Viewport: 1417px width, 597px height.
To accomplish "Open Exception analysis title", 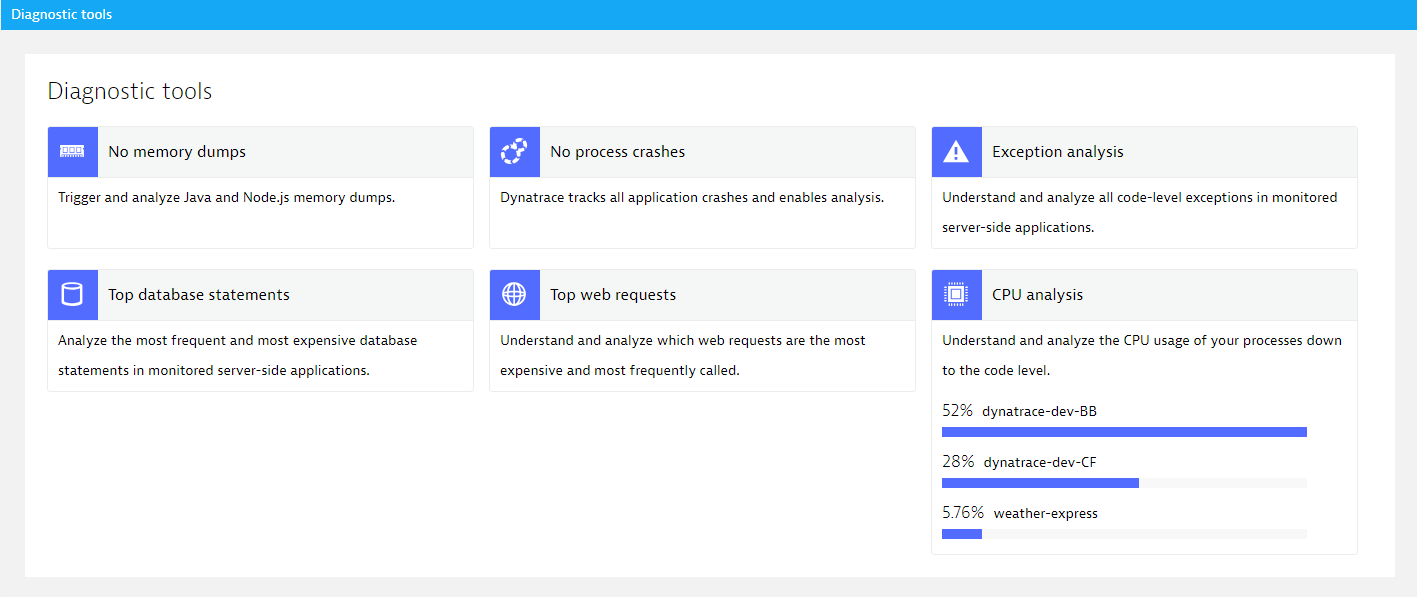I will point(1058,152).
